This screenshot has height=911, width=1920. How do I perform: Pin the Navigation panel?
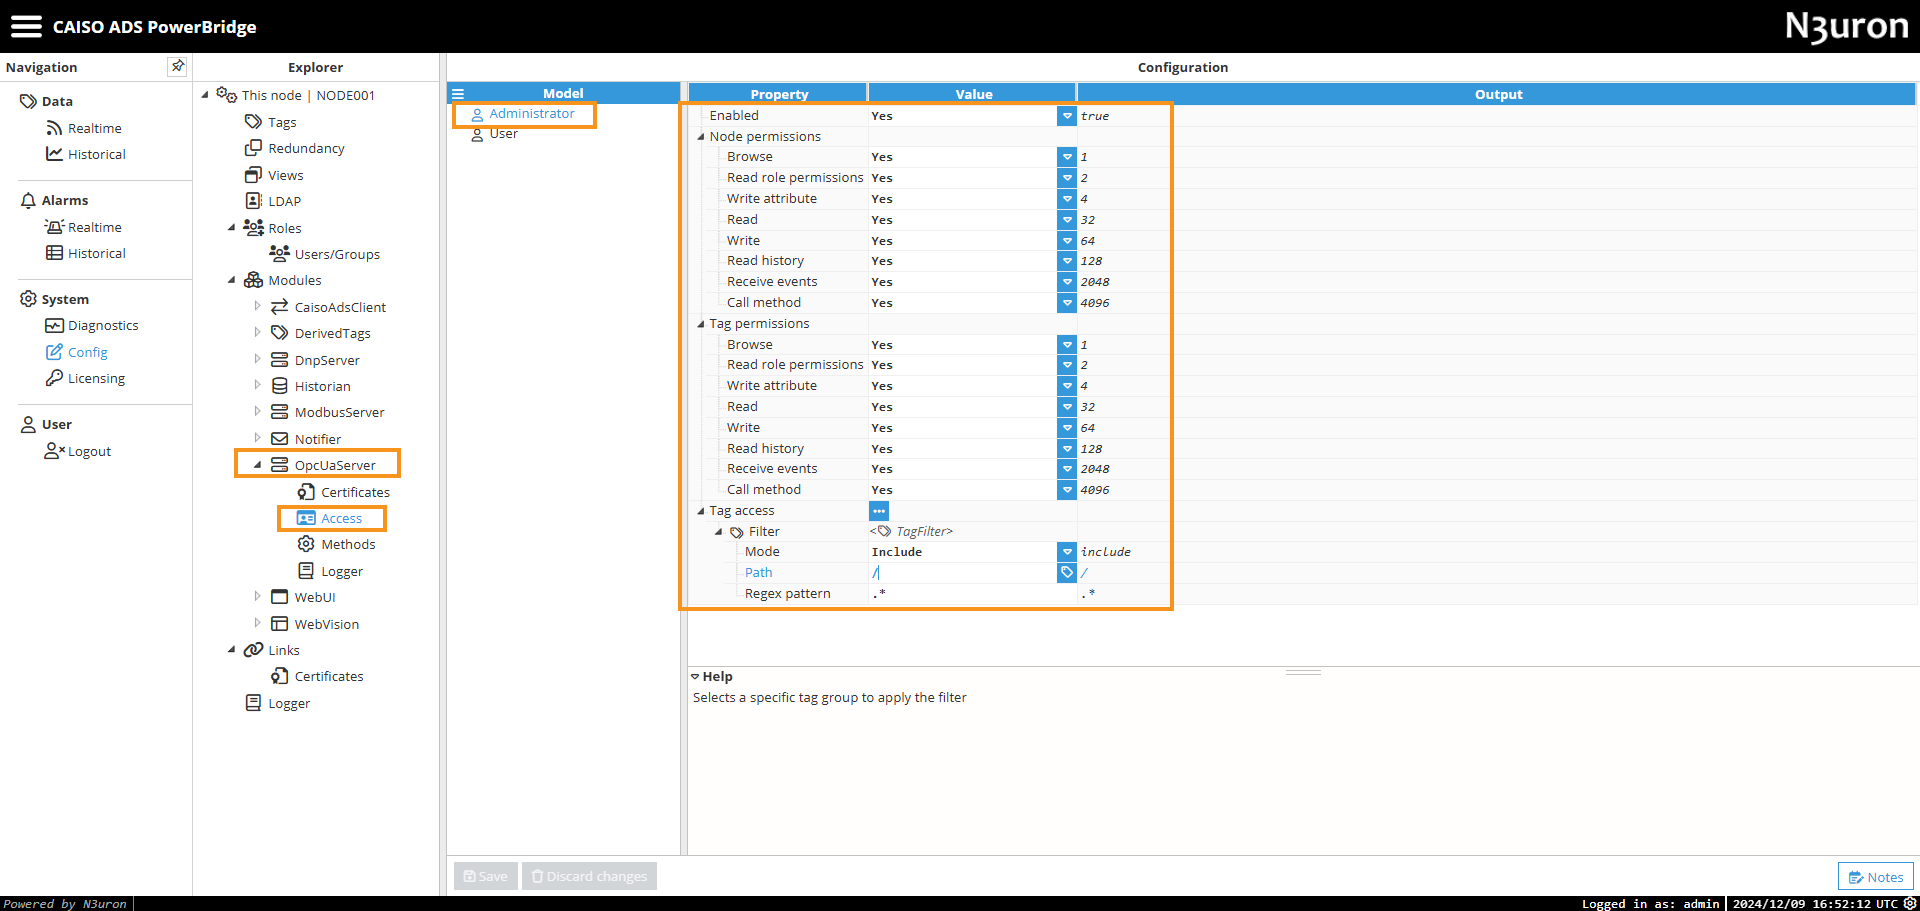177,66
